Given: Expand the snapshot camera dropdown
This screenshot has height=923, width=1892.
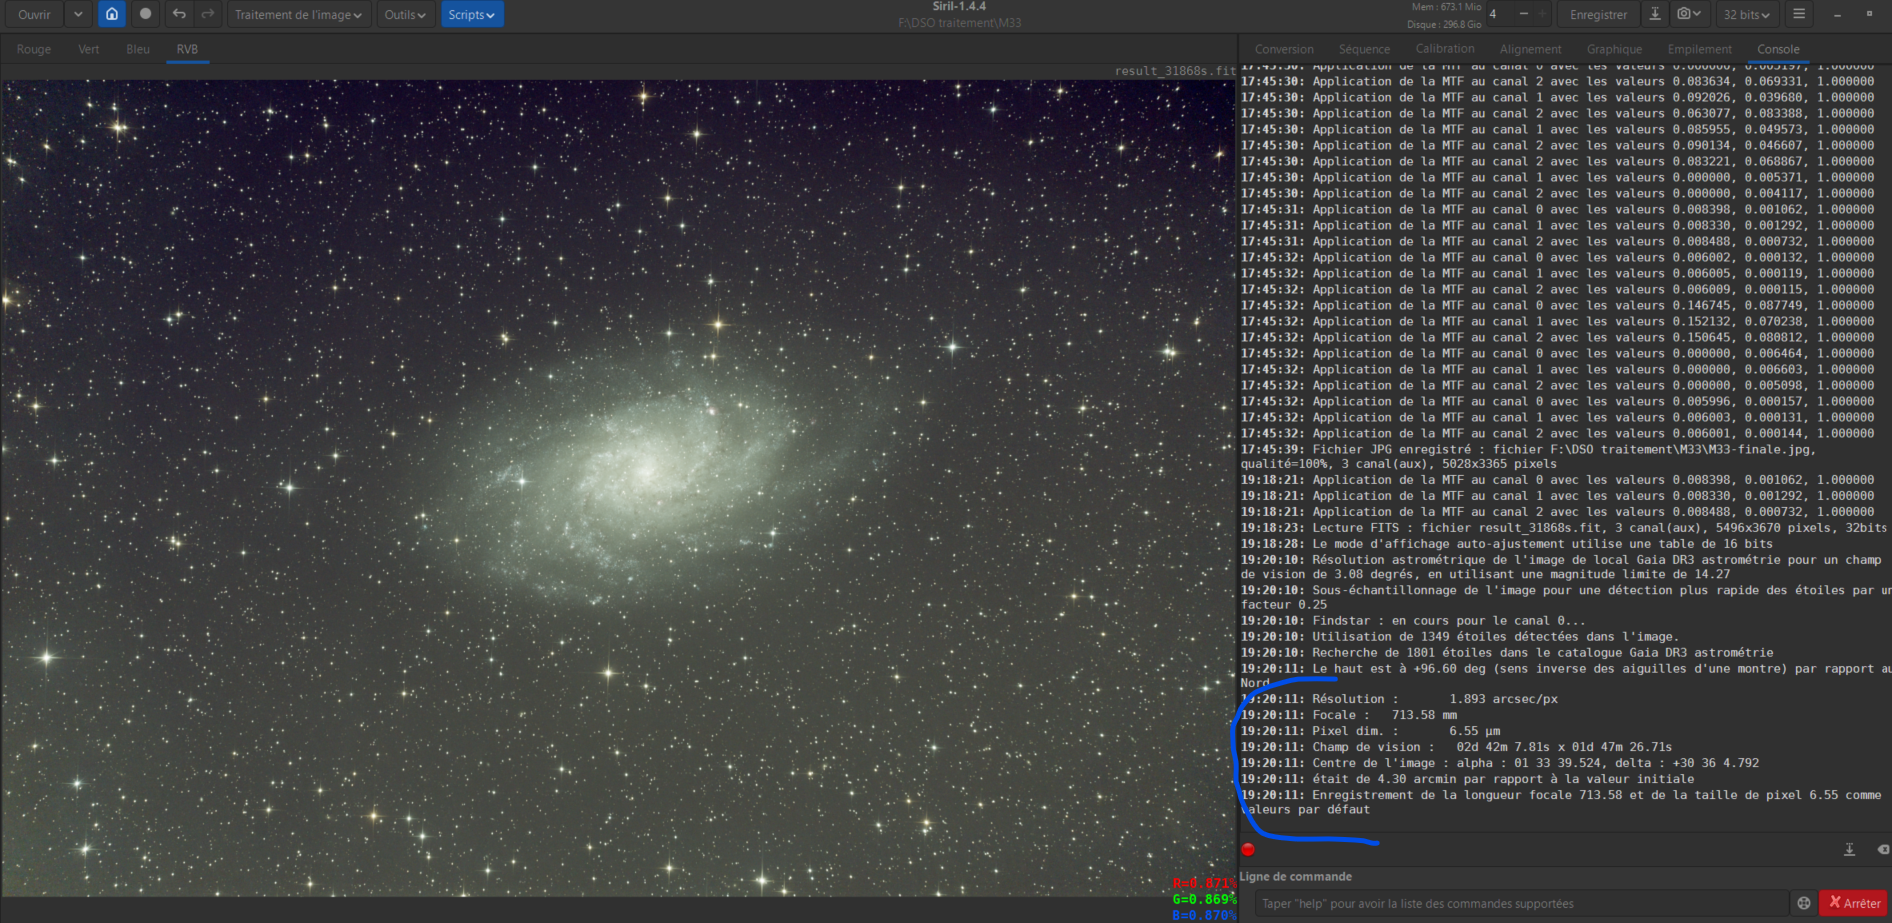Looking at the screenshot, I should (1689, 14).
